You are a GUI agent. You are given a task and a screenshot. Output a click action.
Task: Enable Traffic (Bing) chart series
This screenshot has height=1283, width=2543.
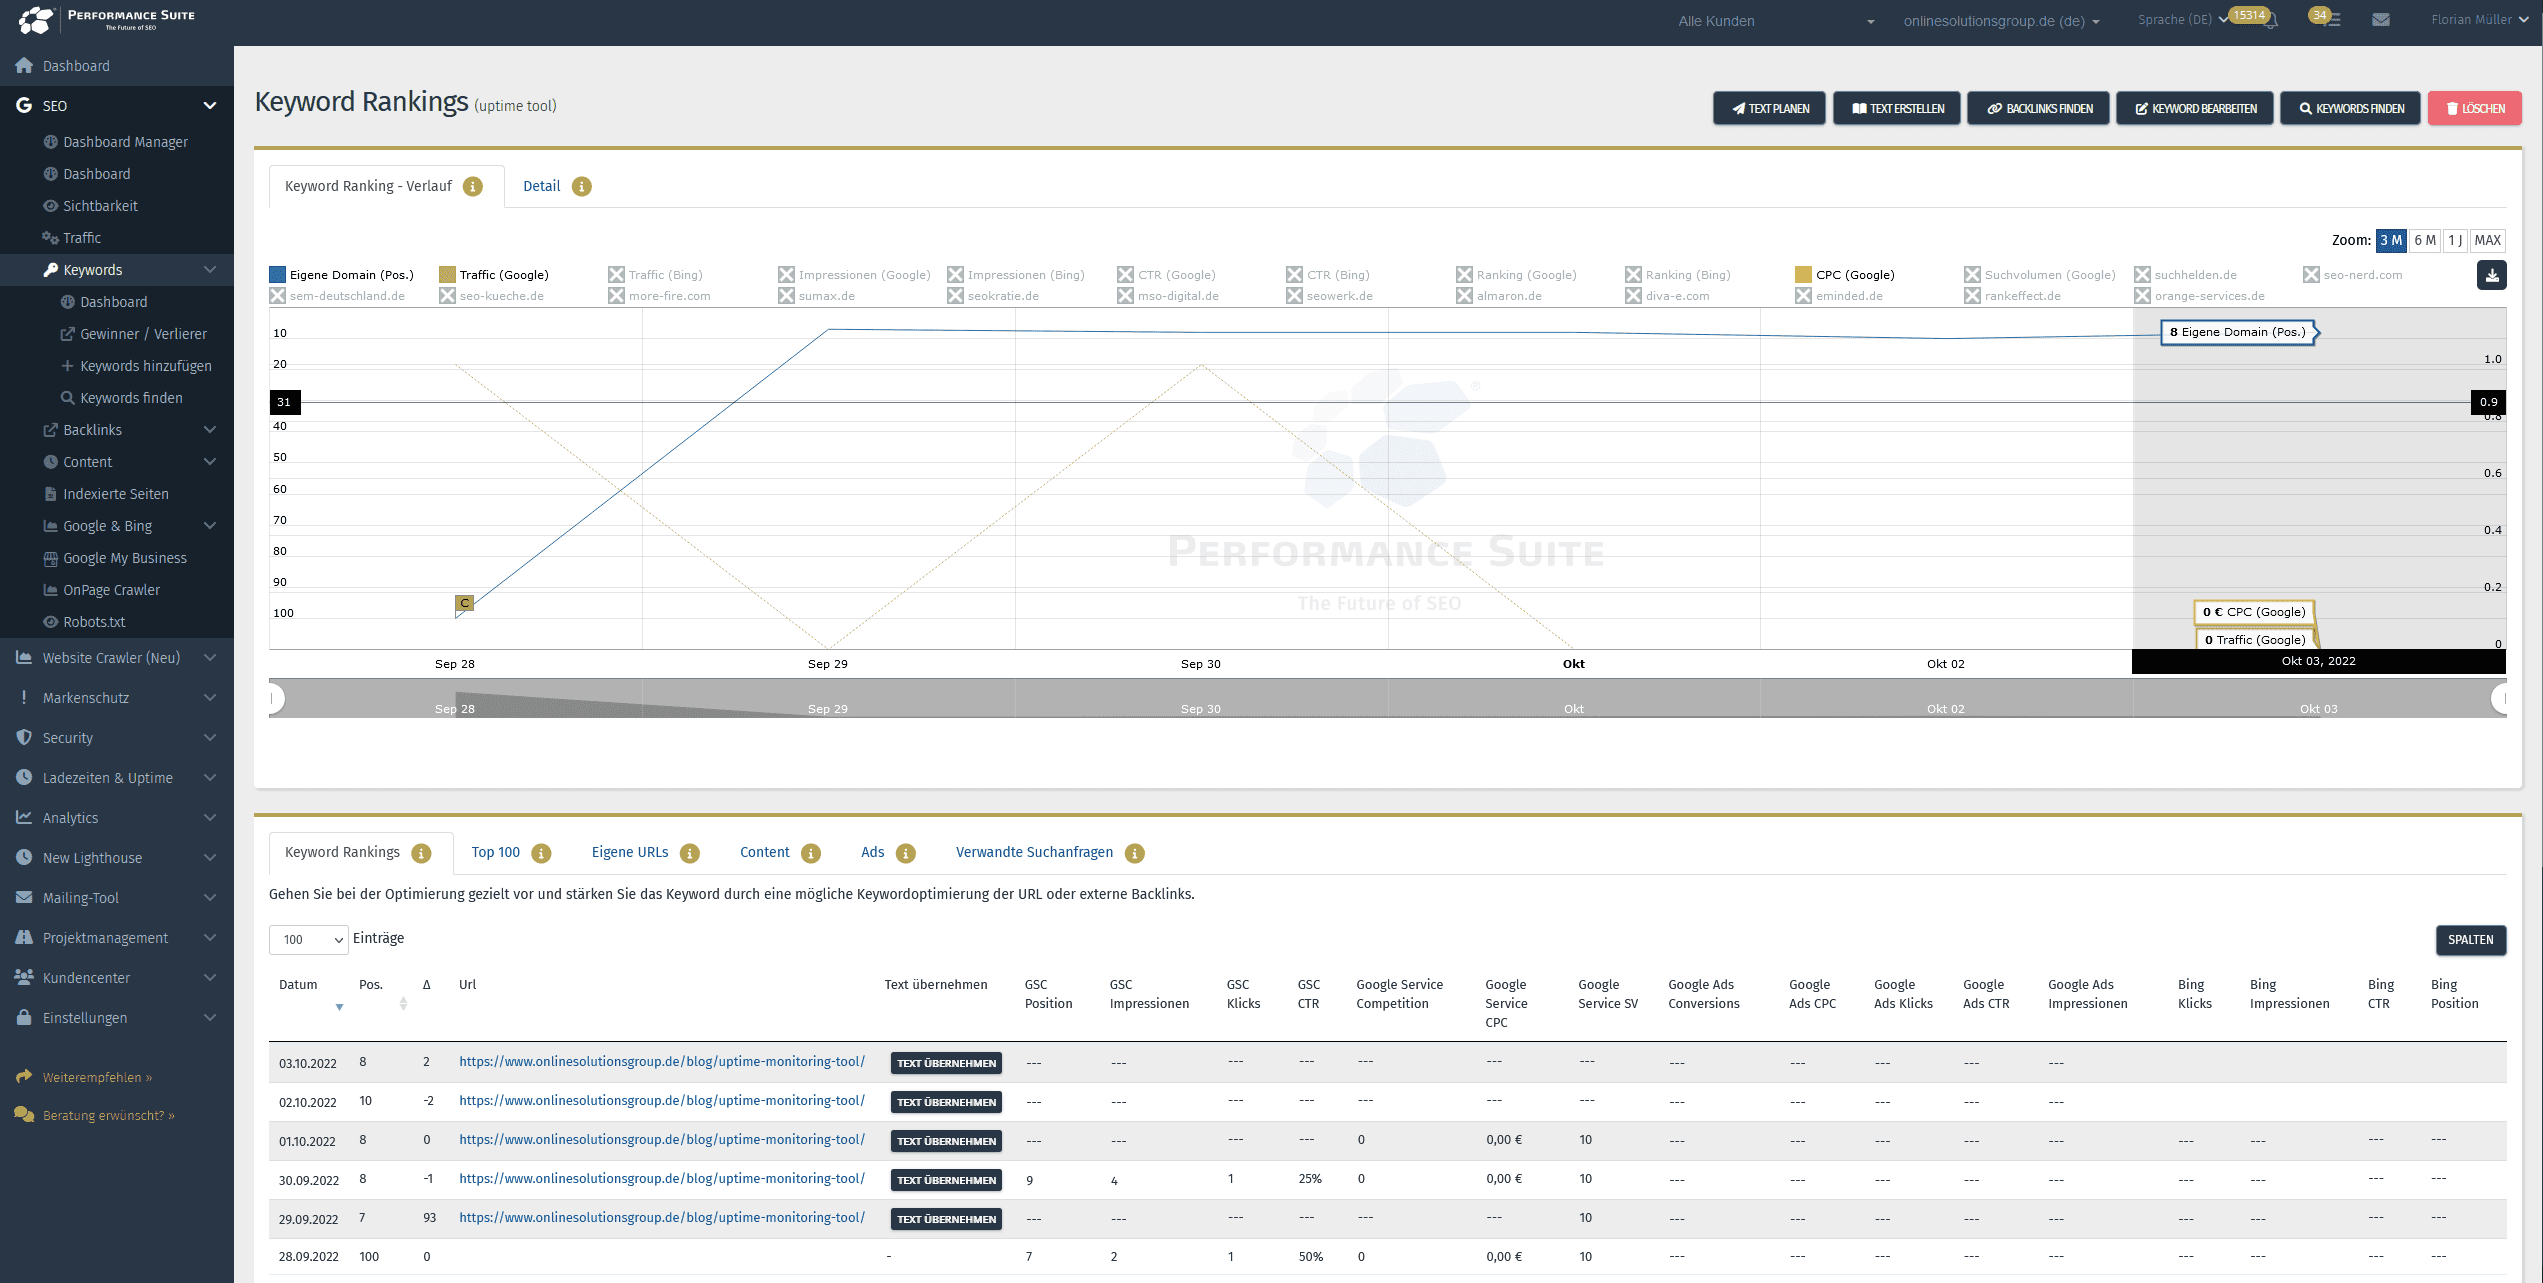click(655, 275)
